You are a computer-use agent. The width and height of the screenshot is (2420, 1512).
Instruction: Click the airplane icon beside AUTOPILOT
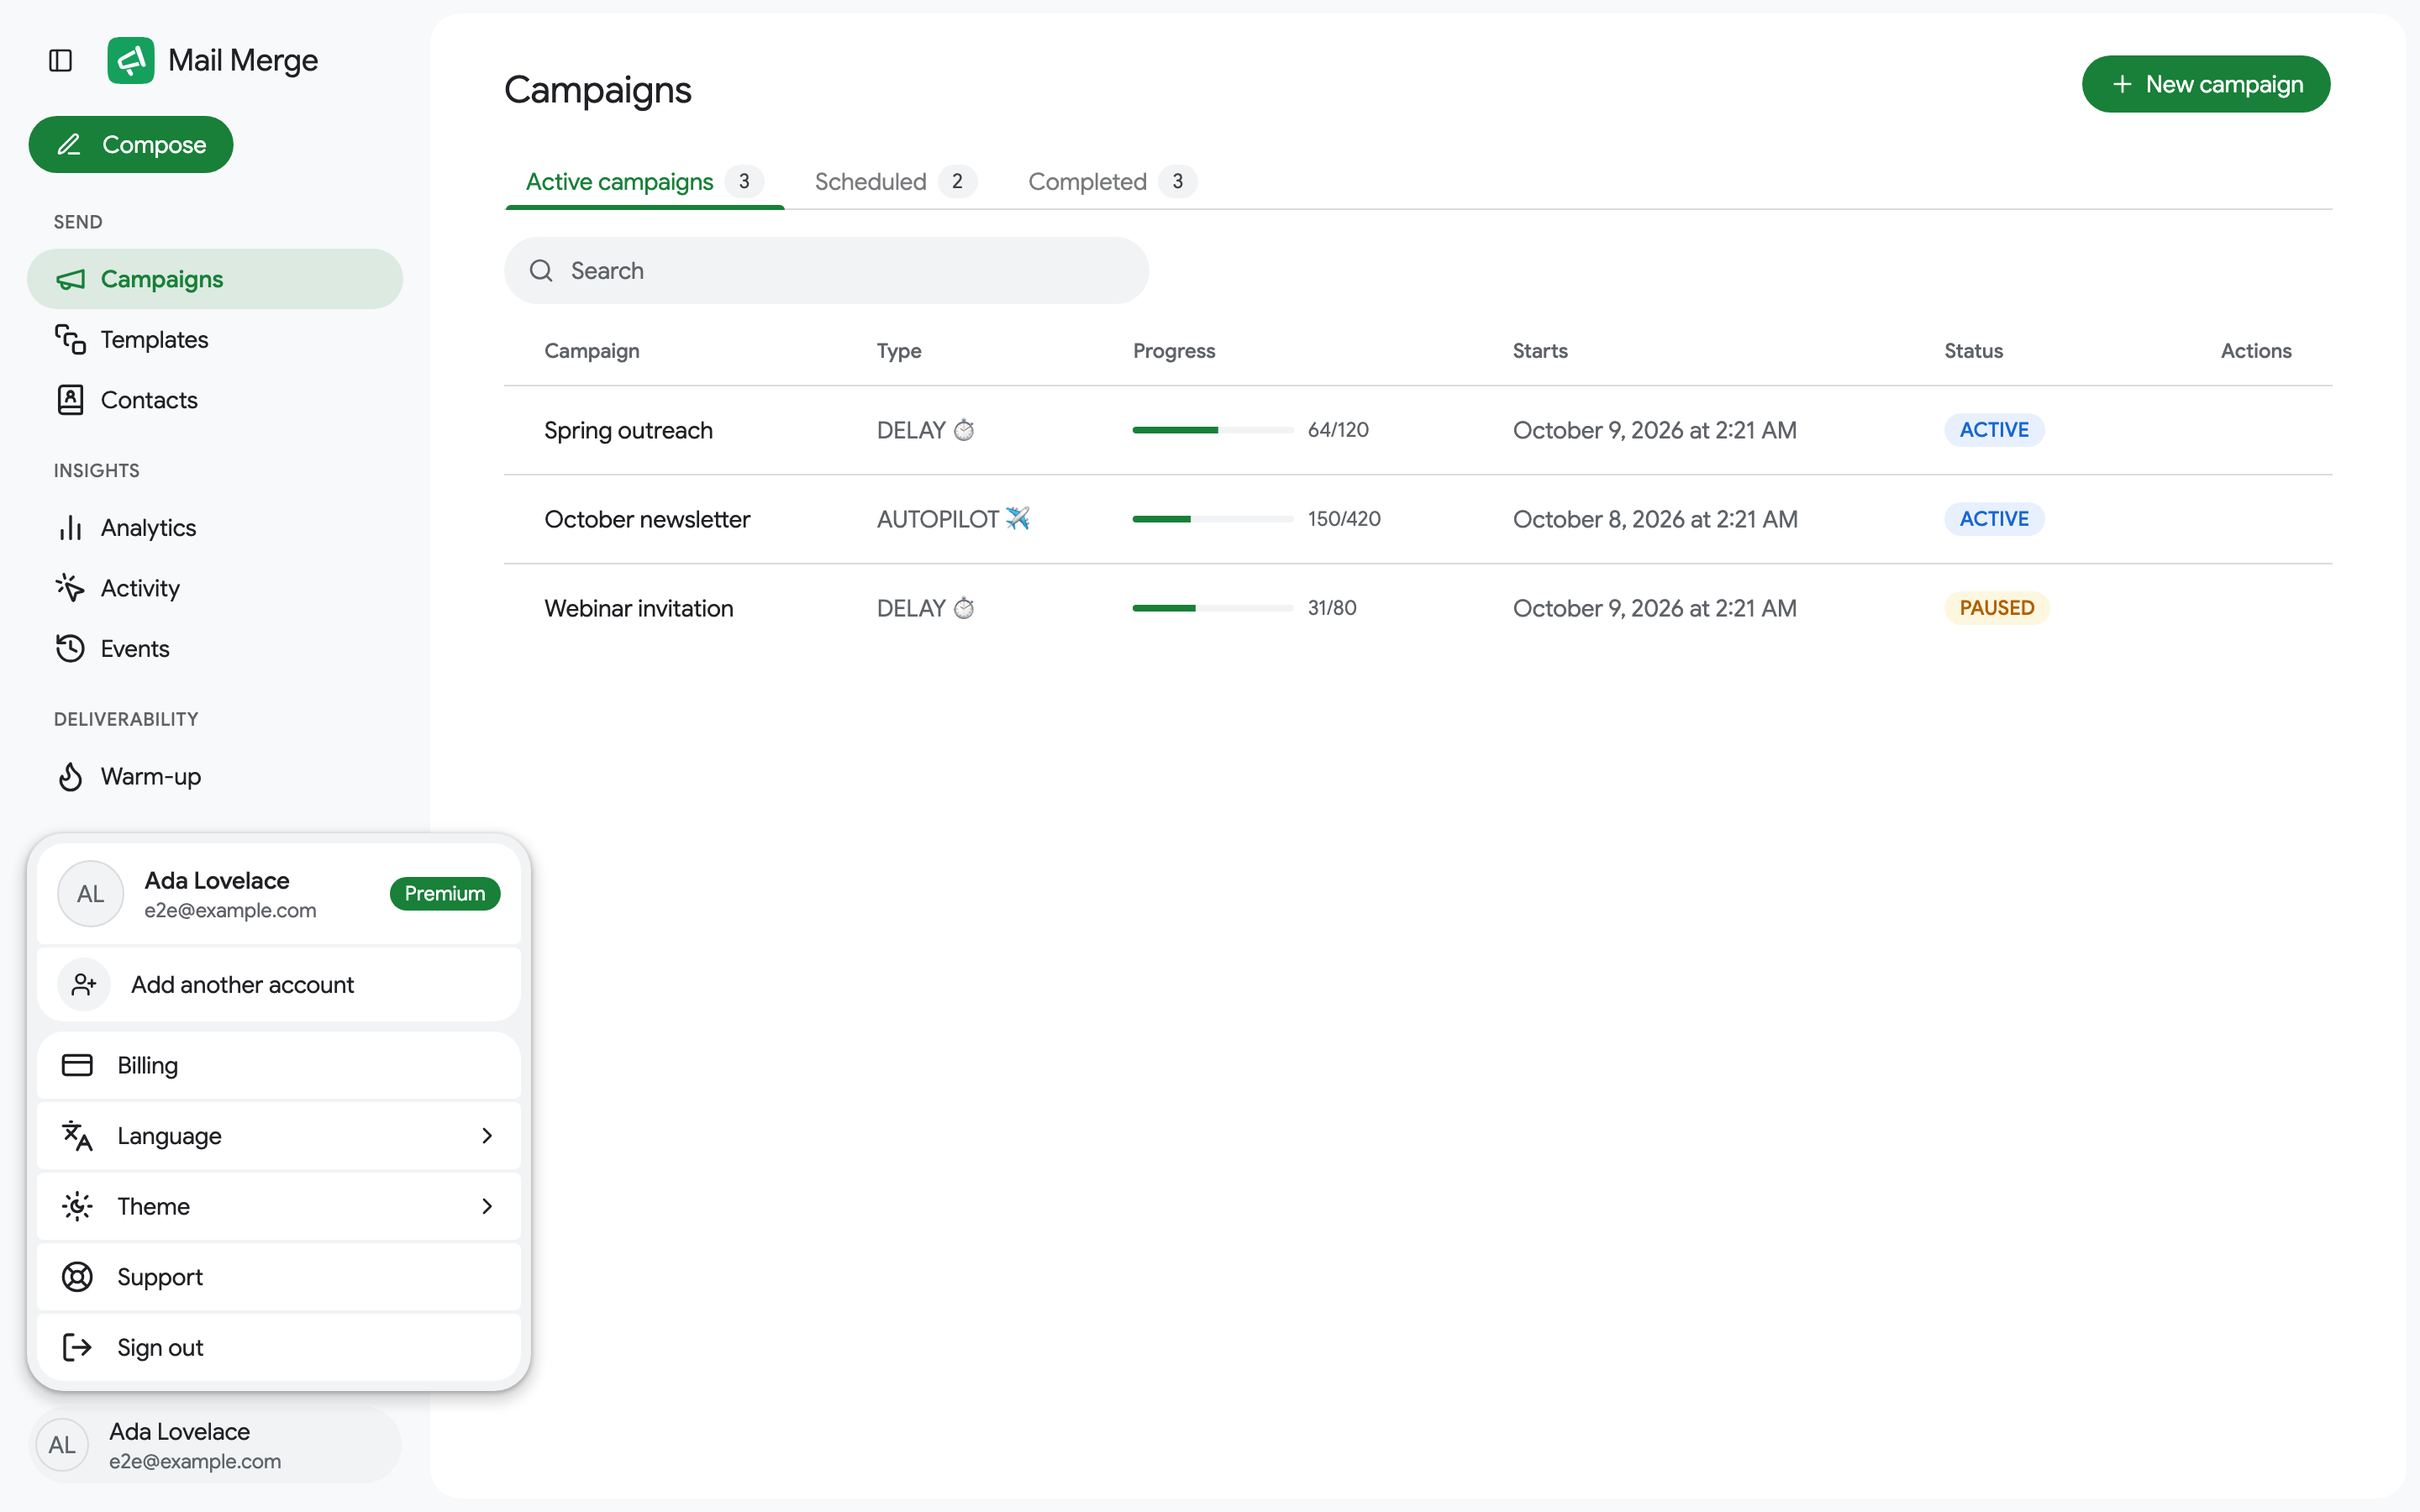pos(1017,519)
